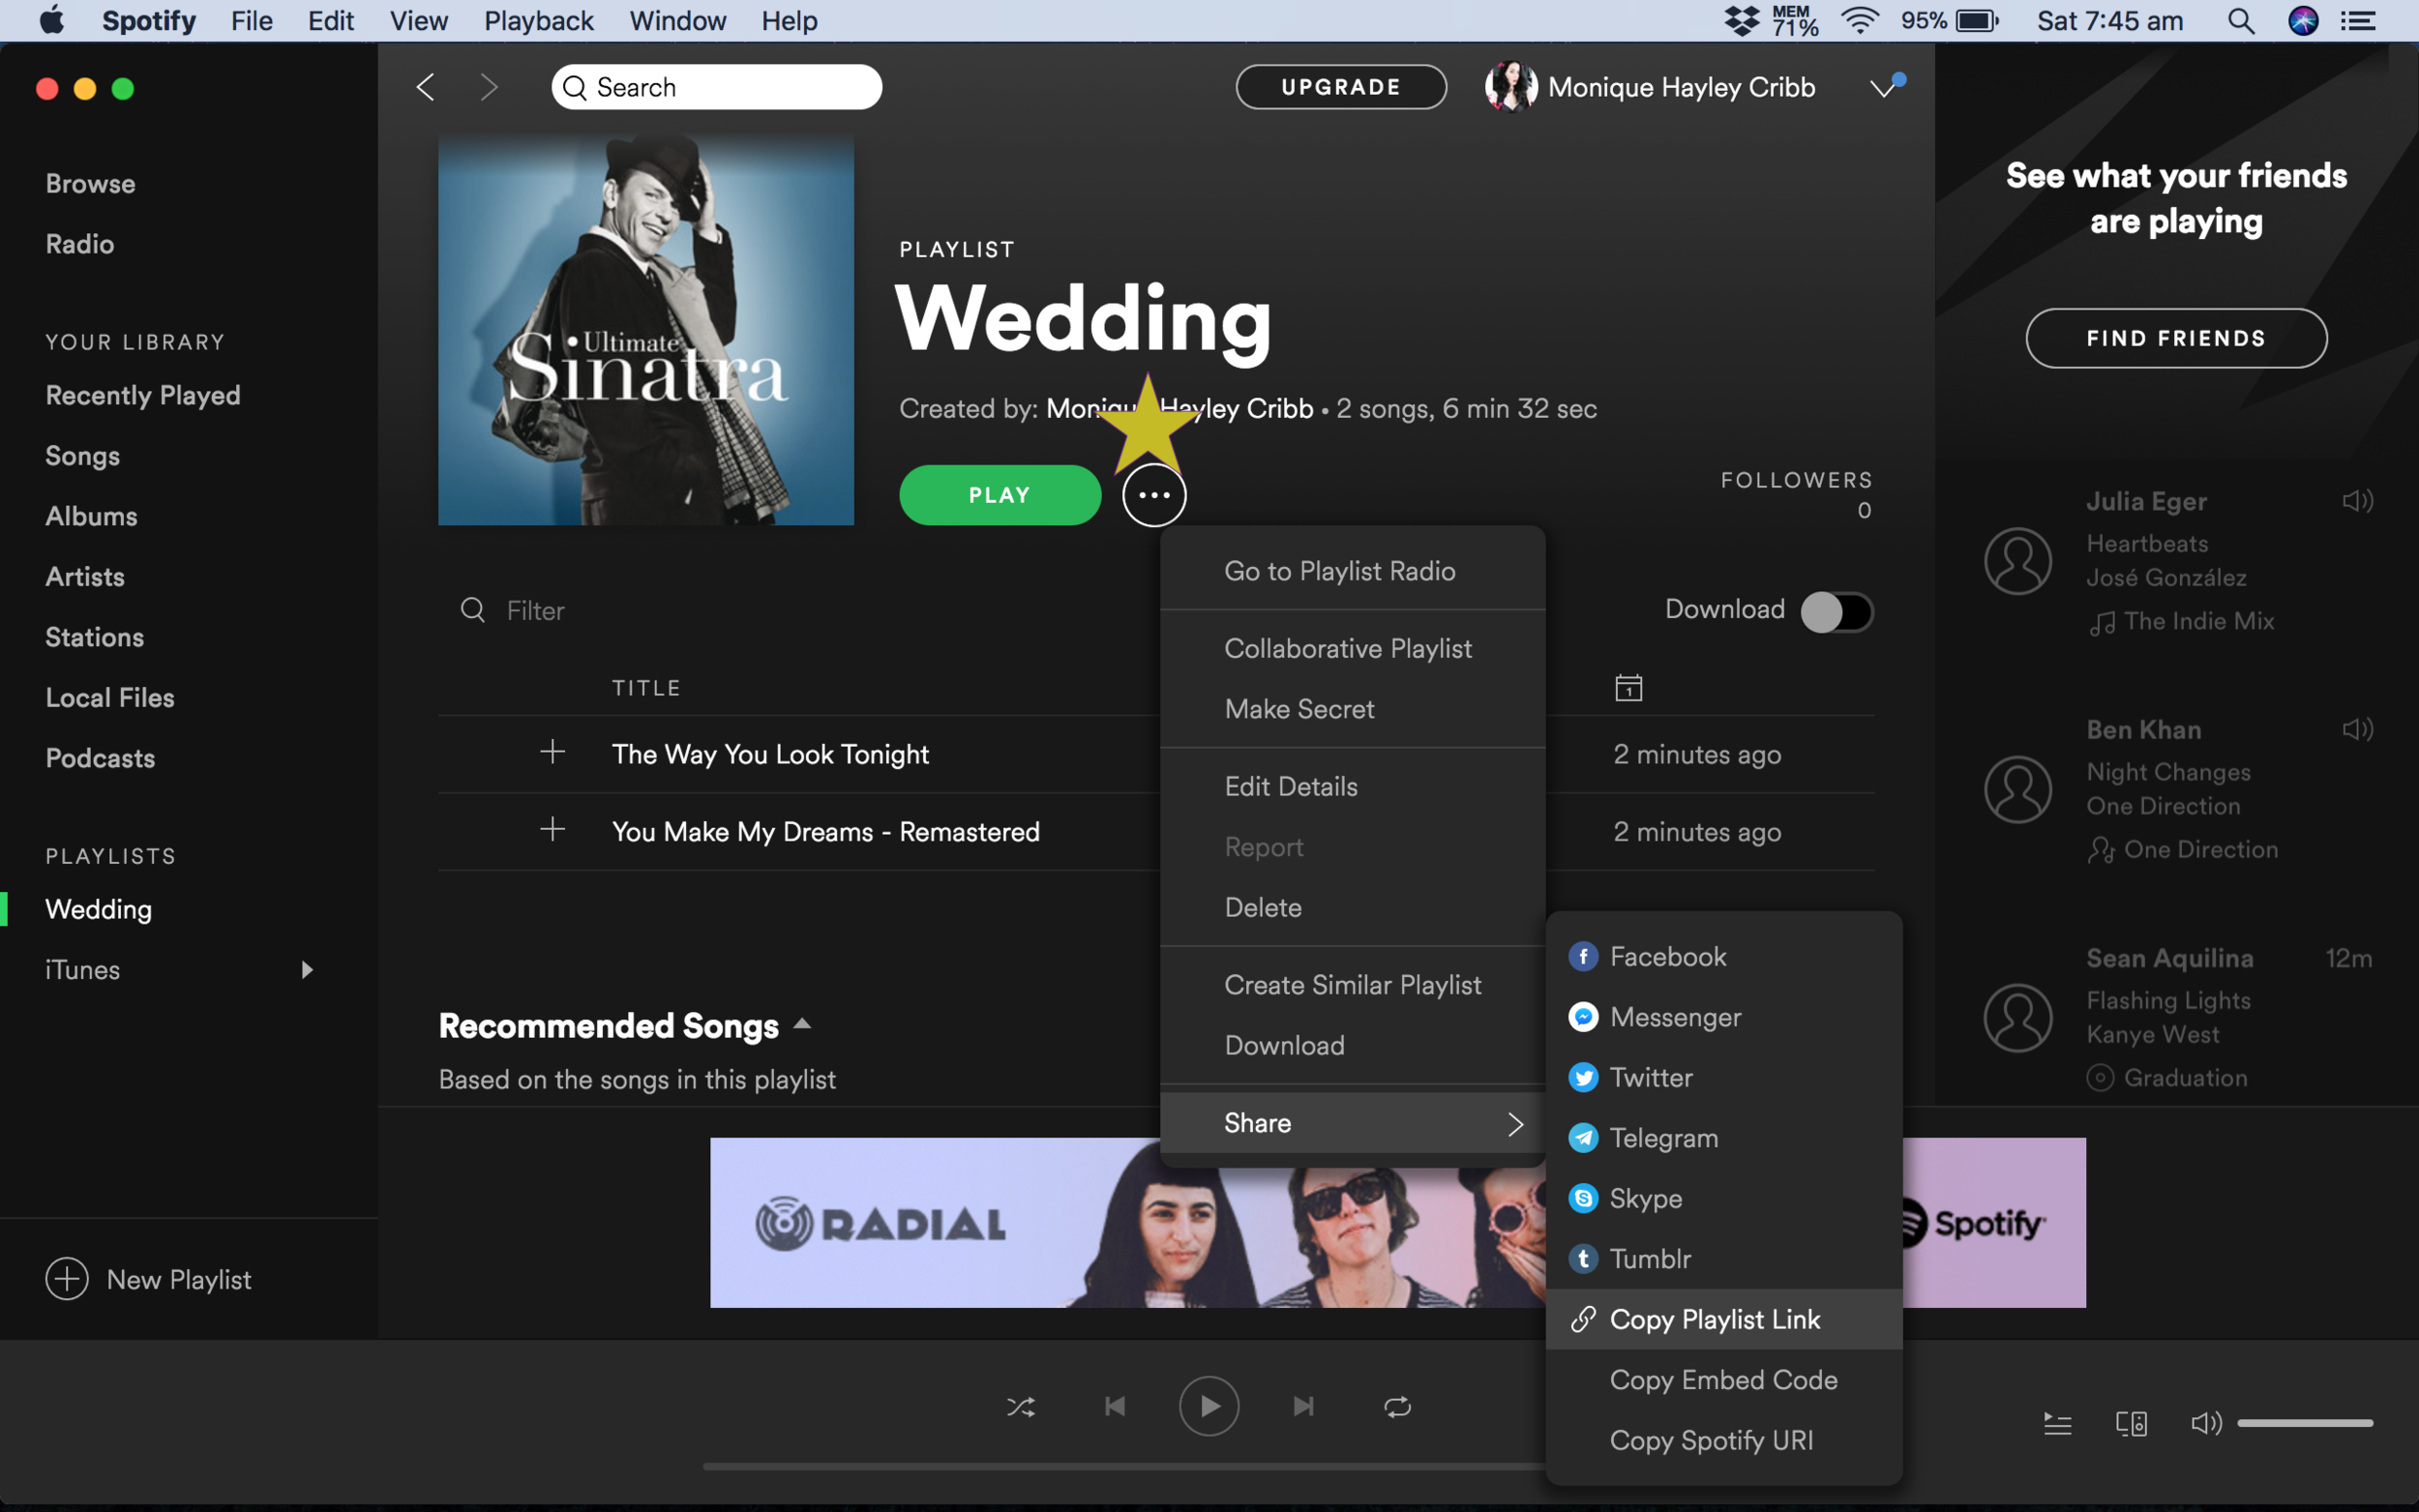Mute using the volume speaker icon

pos(2205,1423)
